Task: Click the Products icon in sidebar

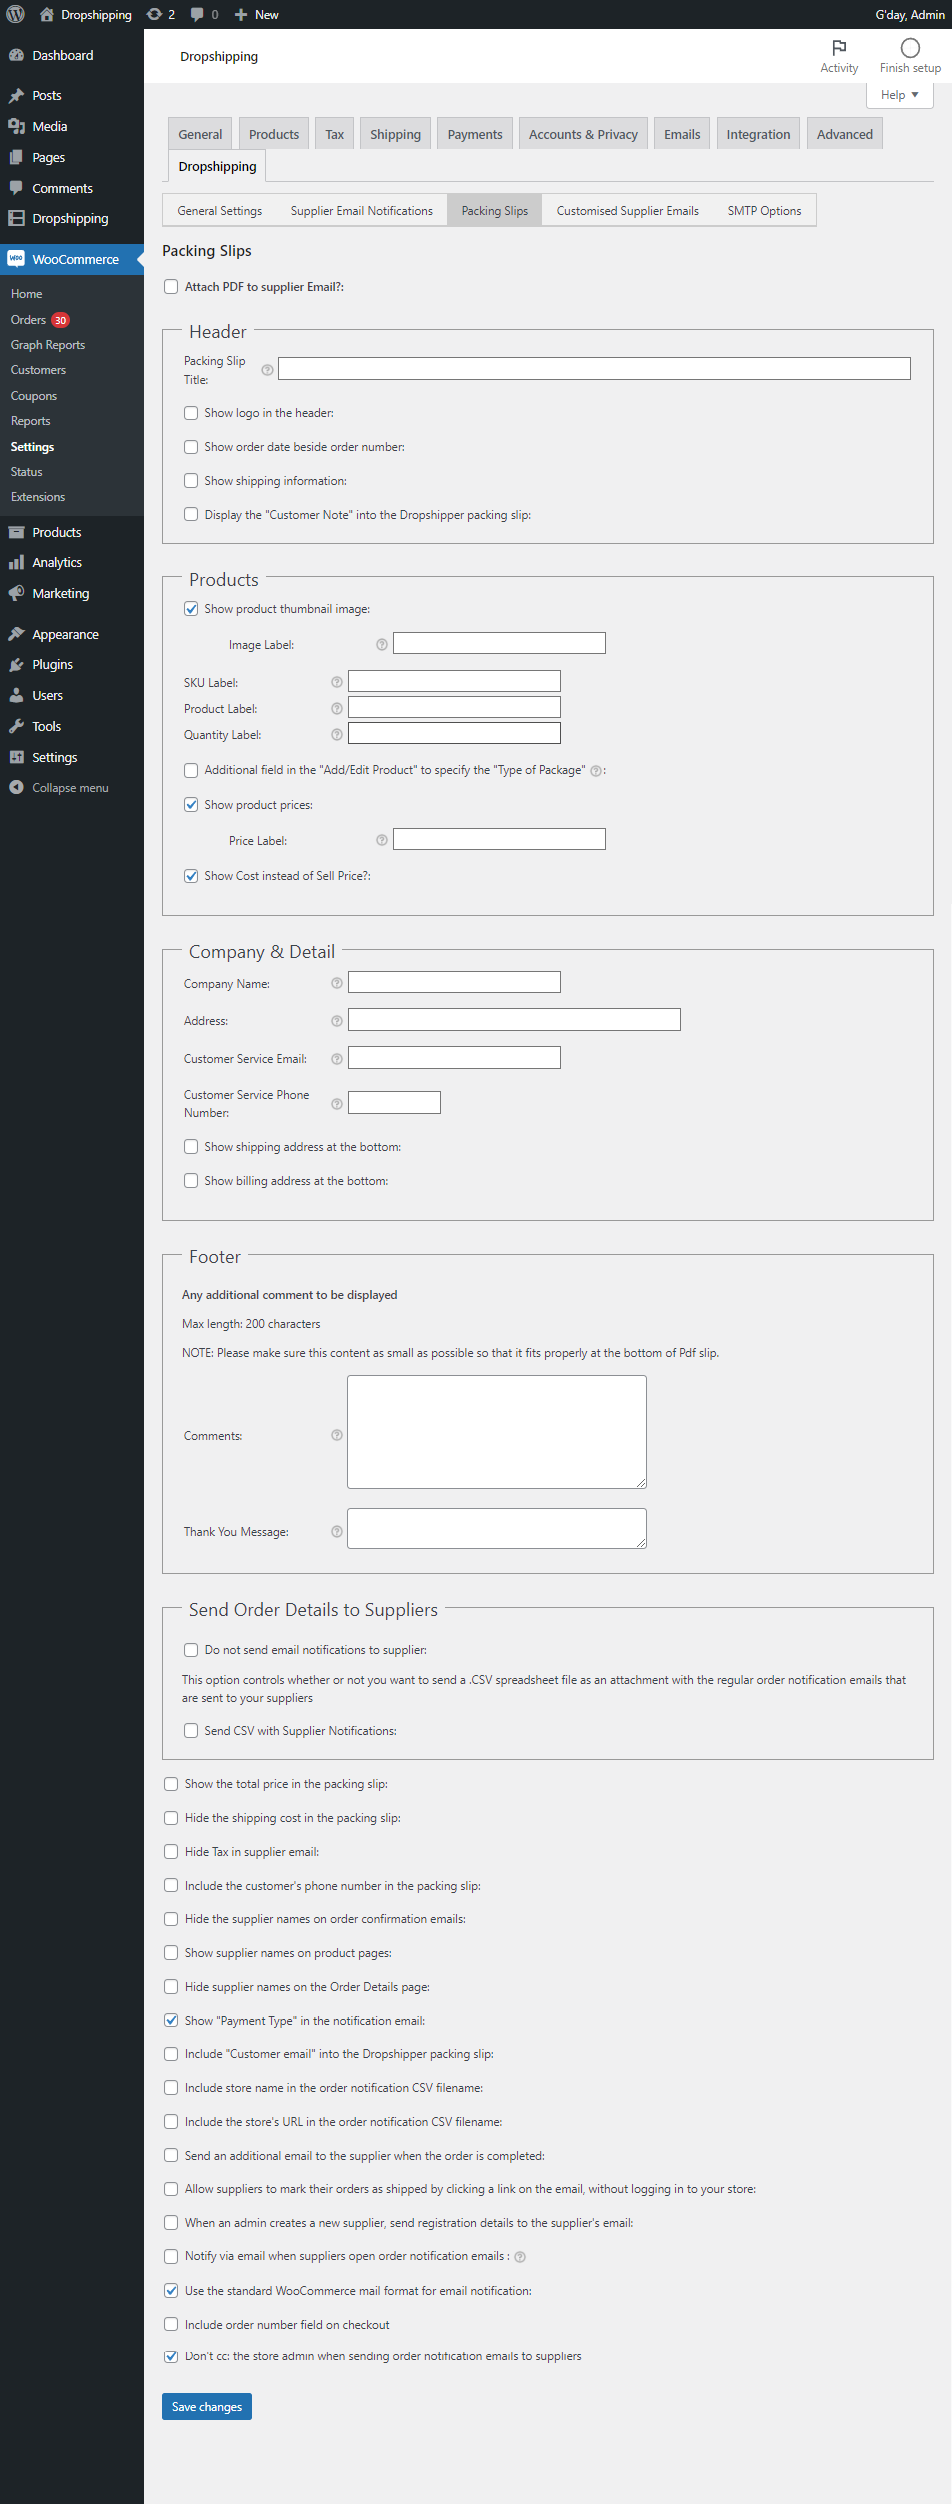Action: click(16, 532)
